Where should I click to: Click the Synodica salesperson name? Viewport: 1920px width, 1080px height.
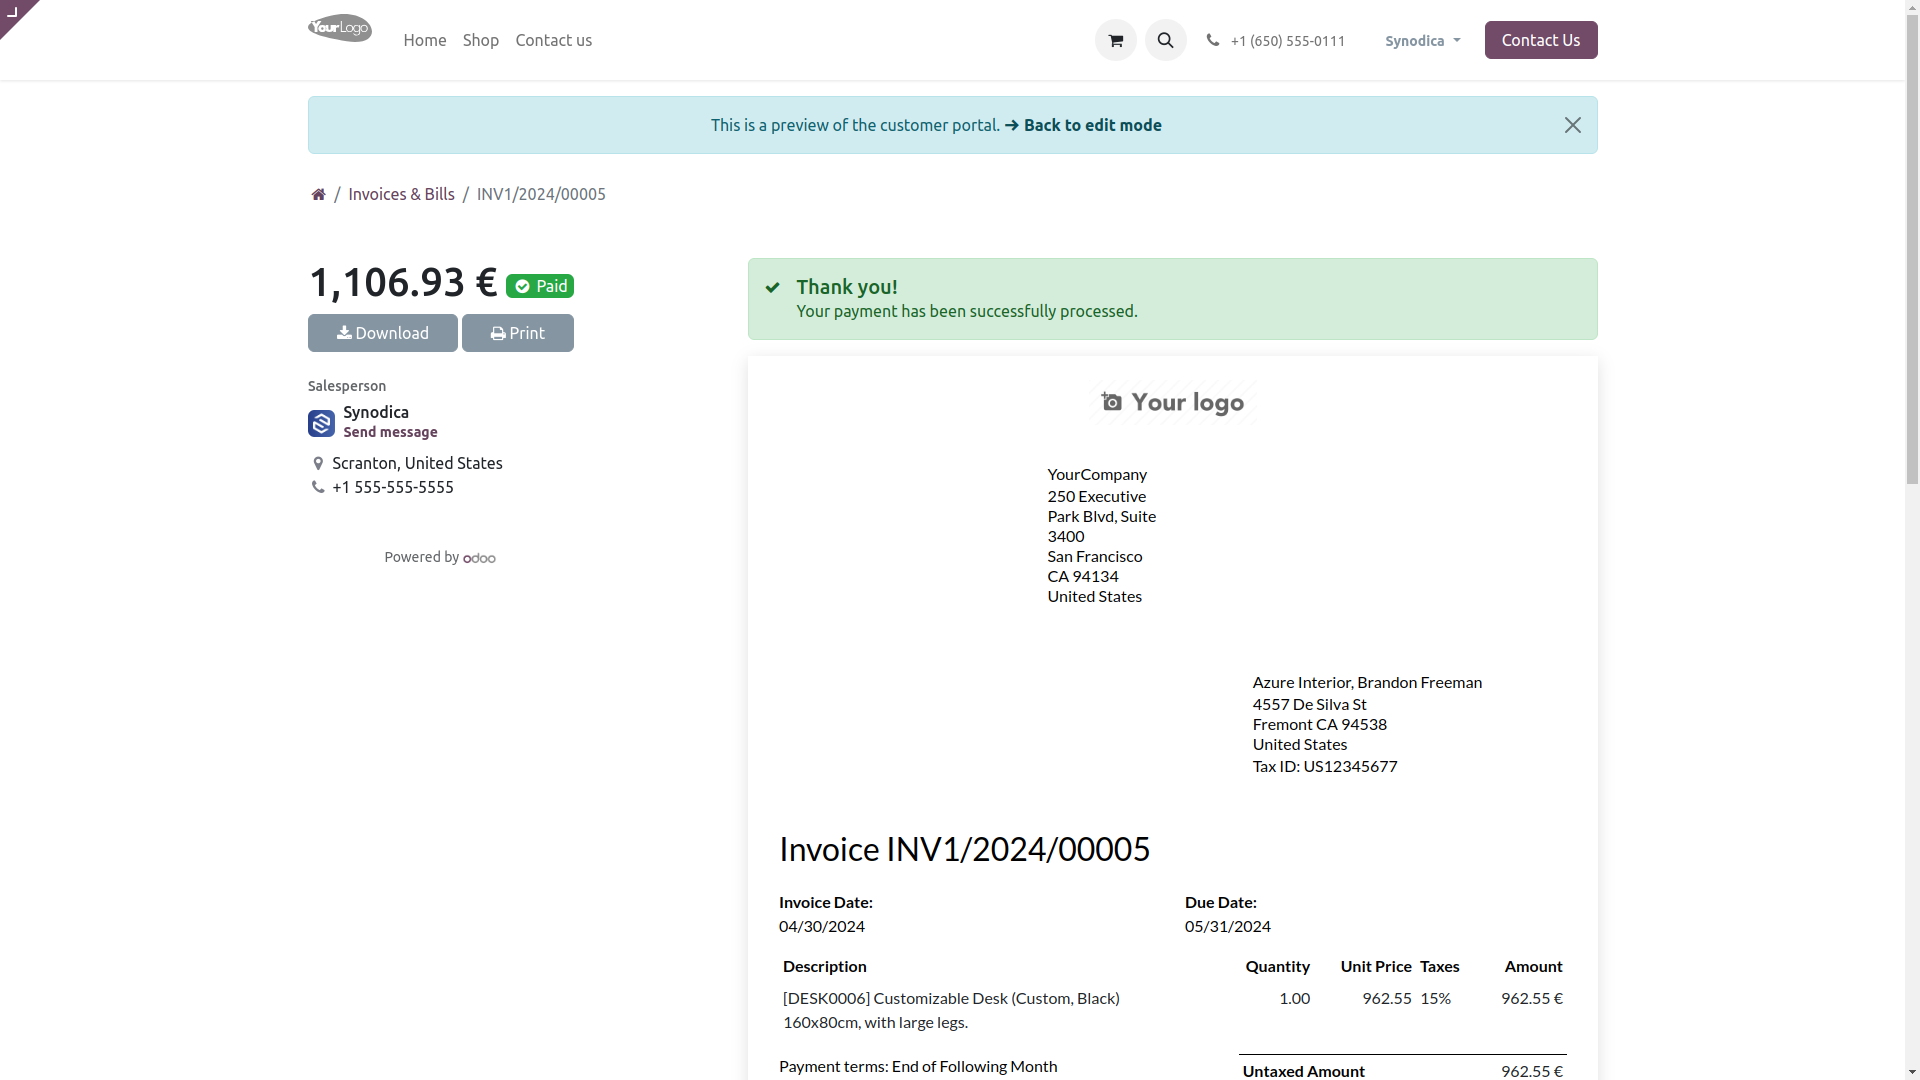[x=376, y=412]
